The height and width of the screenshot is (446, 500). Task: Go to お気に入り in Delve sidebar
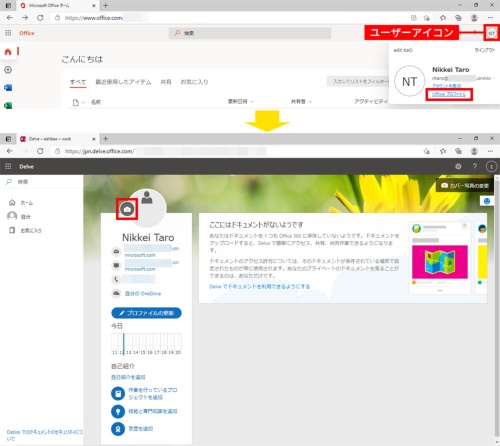[26, 230]
